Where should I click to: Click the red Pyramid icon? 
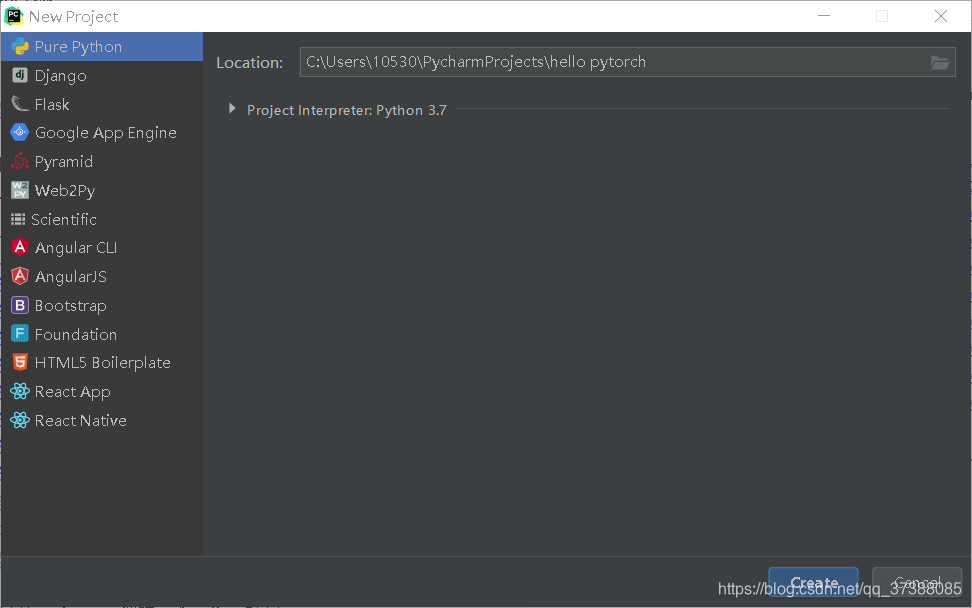tap(20, 161)
